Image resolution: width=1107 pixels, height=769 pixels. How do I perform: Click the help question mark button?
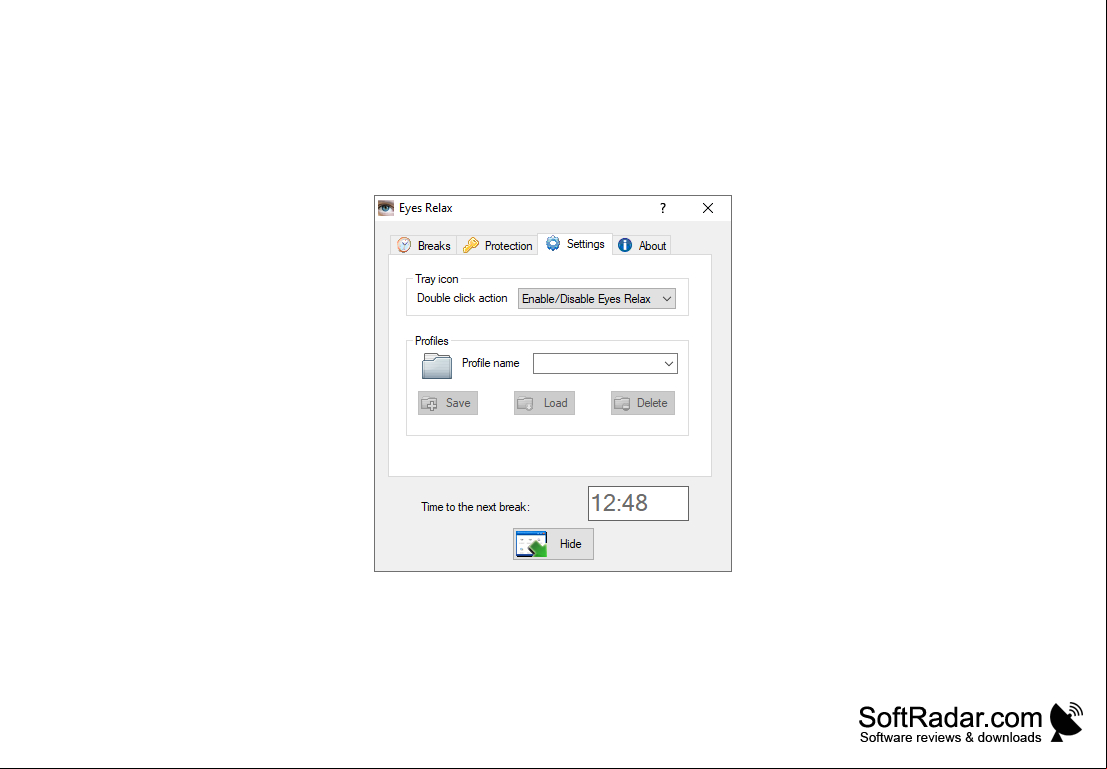click(x=662, y=208)
